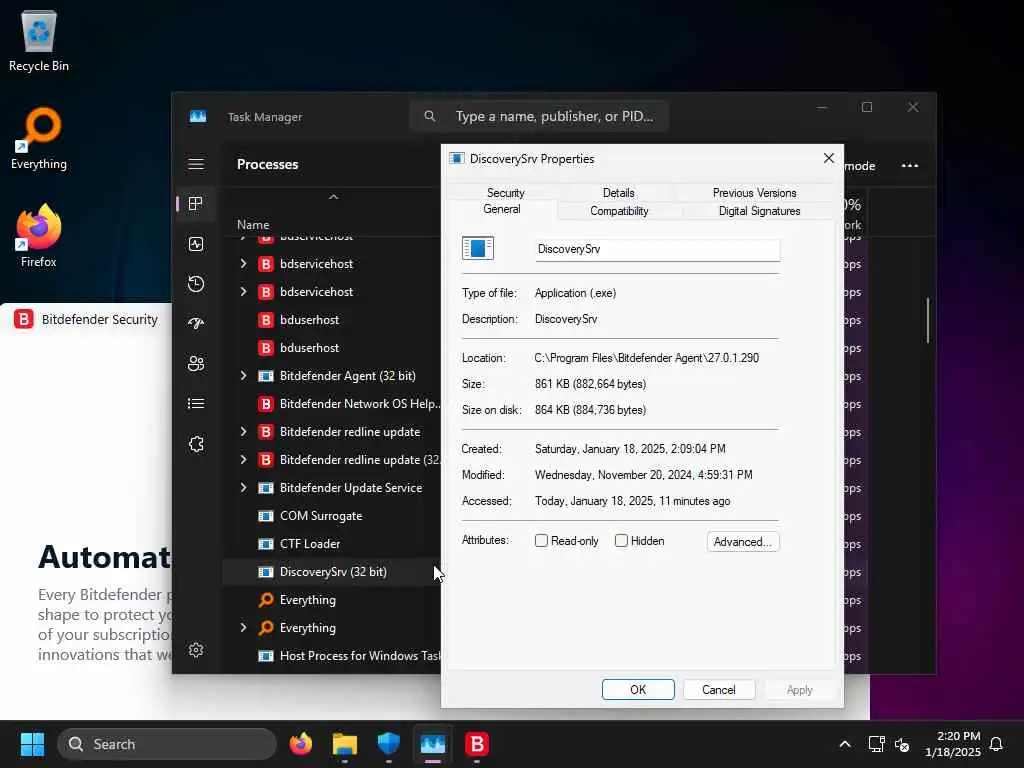Select the Everything process row without chevron
The image size is (1024, 768).
(331, 600)
